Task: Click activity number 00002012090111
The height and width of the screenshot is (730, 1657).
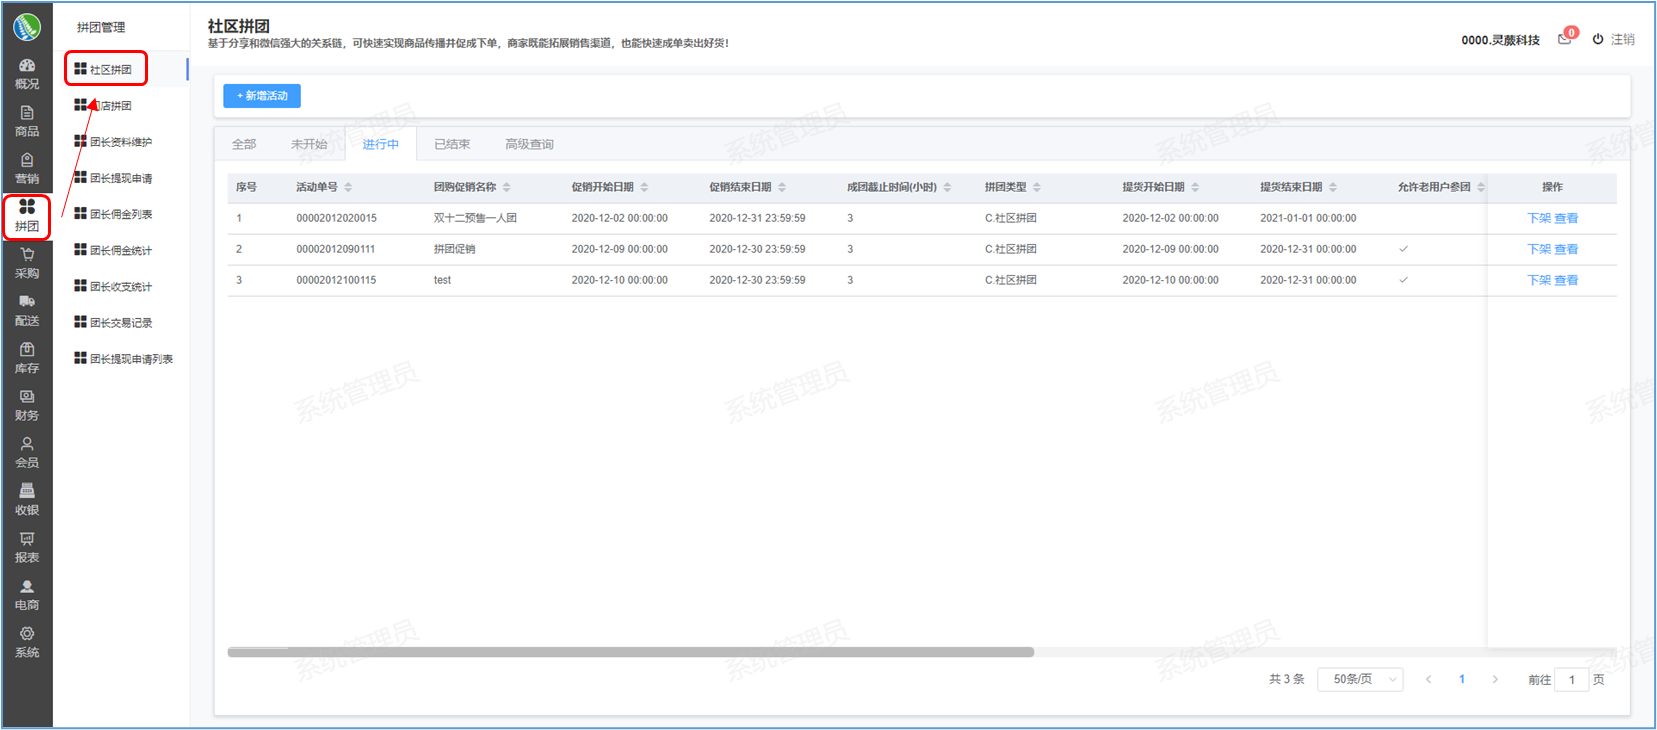Action: click(336, 249)
